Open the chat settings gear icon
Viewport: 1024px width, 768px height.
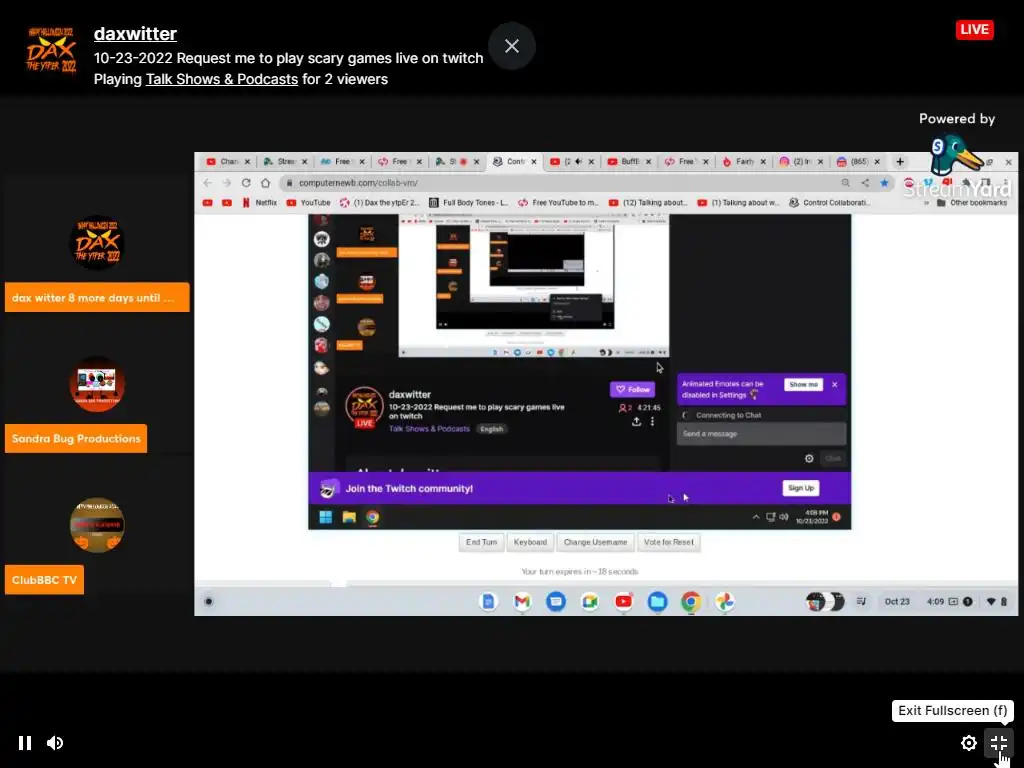[809, 458]
